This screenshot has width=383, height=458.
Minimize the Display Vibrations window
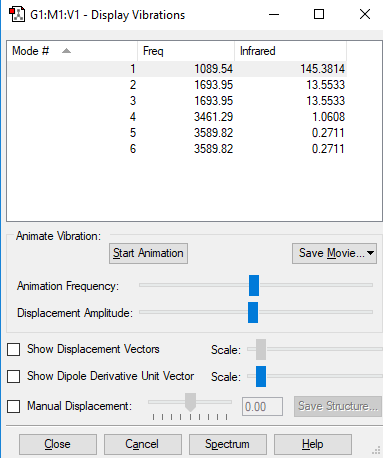(x=274, y=14)
